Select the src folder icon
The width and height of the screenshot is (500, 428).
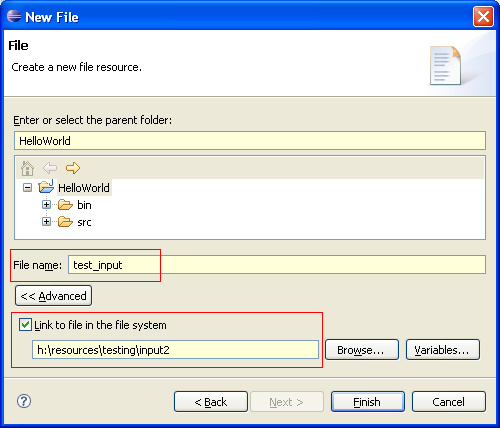65,222
